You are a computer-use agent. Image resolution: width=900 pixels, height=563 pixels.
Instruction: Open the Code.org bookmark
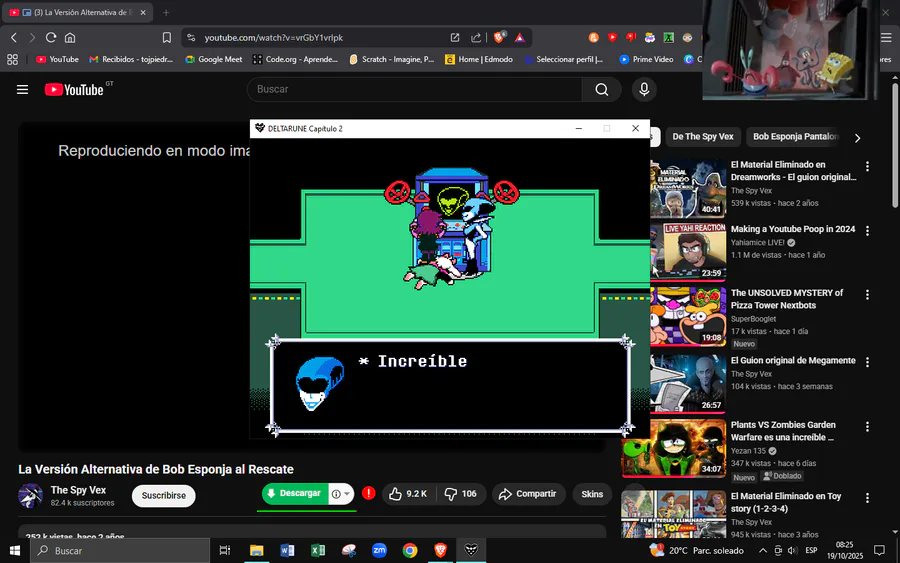295,59
